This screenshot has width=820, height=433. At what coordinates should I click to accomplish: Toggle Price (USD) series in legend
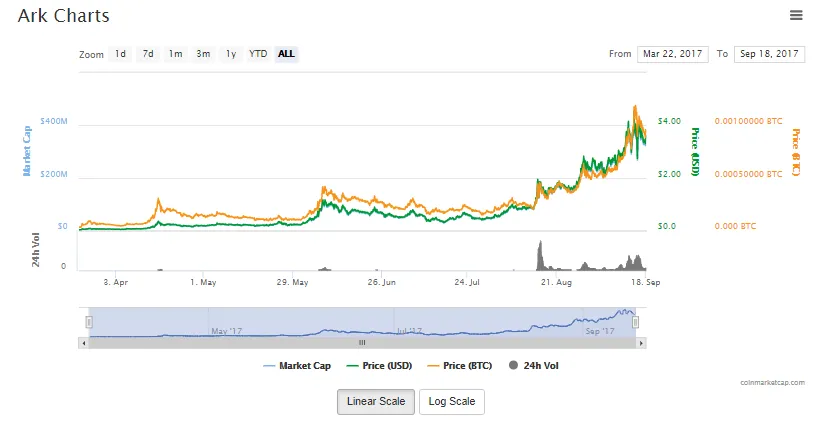click(x=380, y=366)
